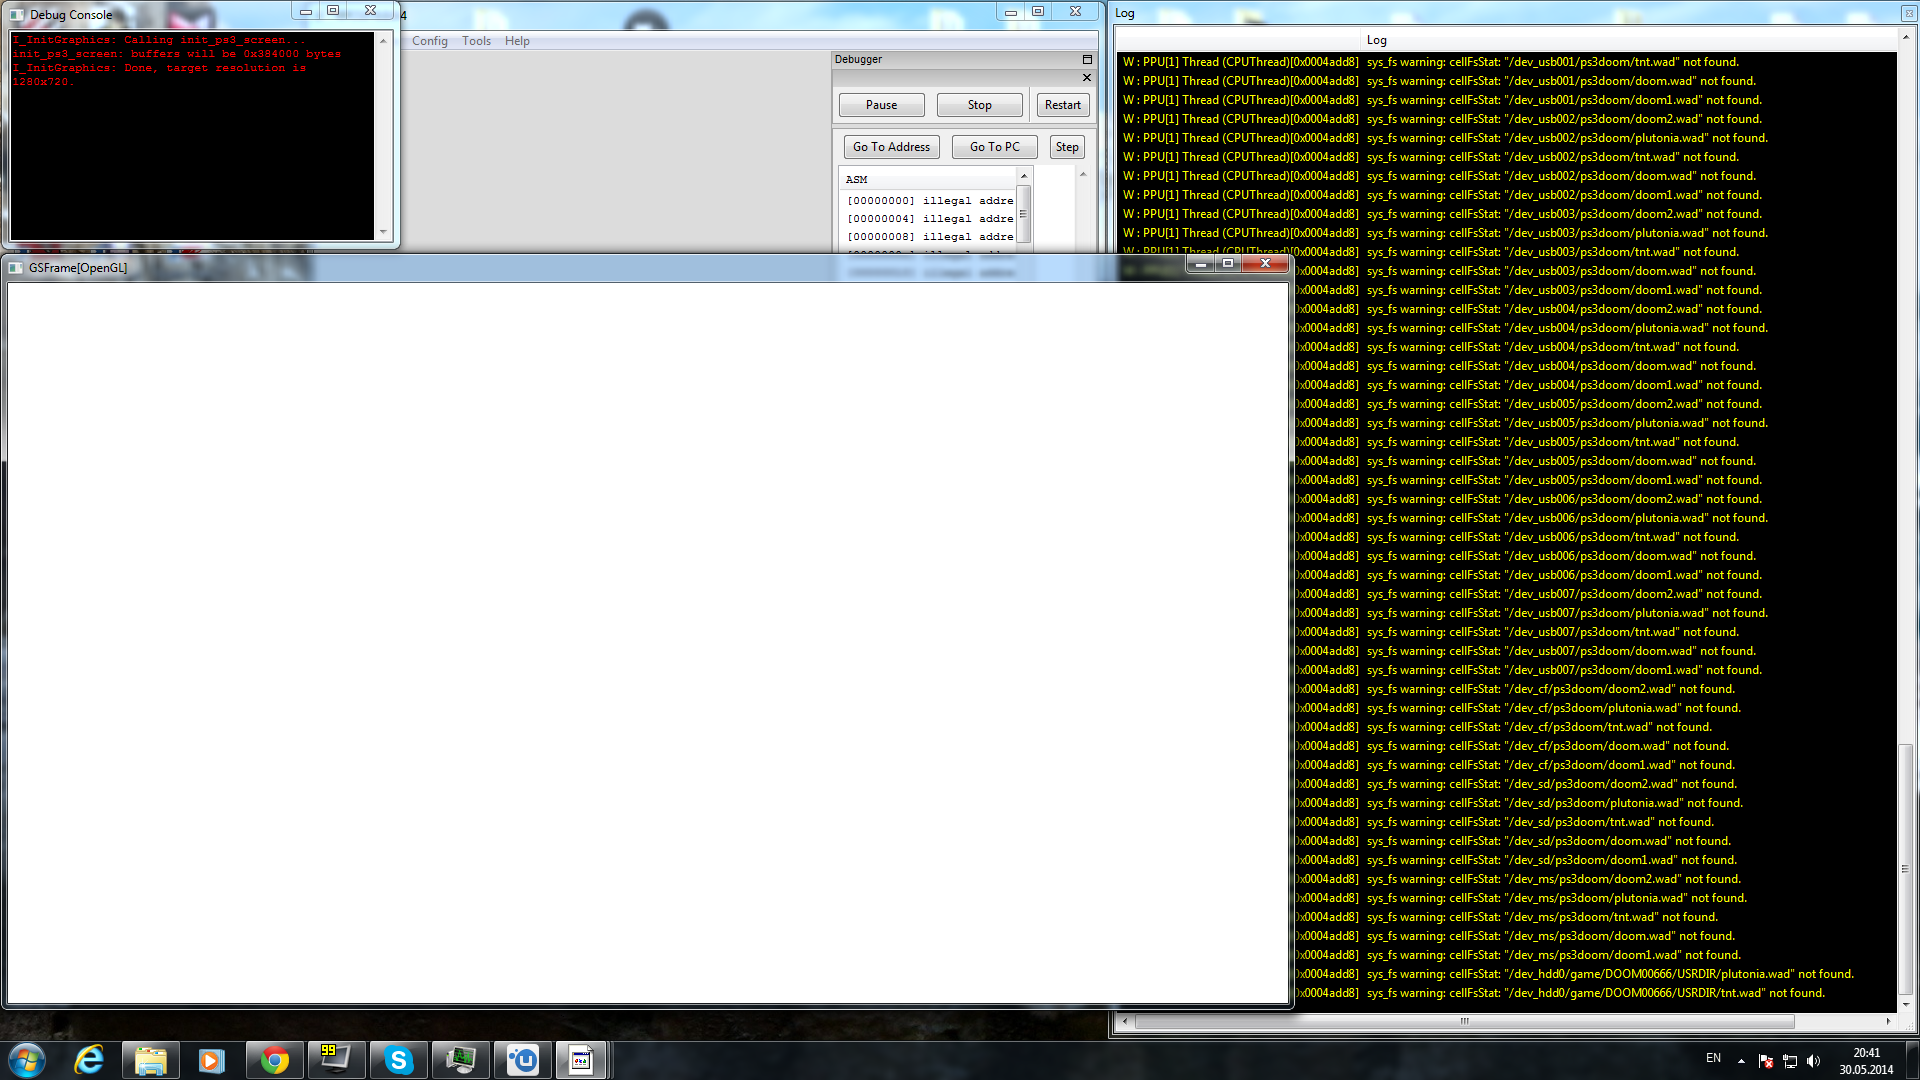
Task: Close the Debugger panel with the X icon
Action: pos(1087,78)
